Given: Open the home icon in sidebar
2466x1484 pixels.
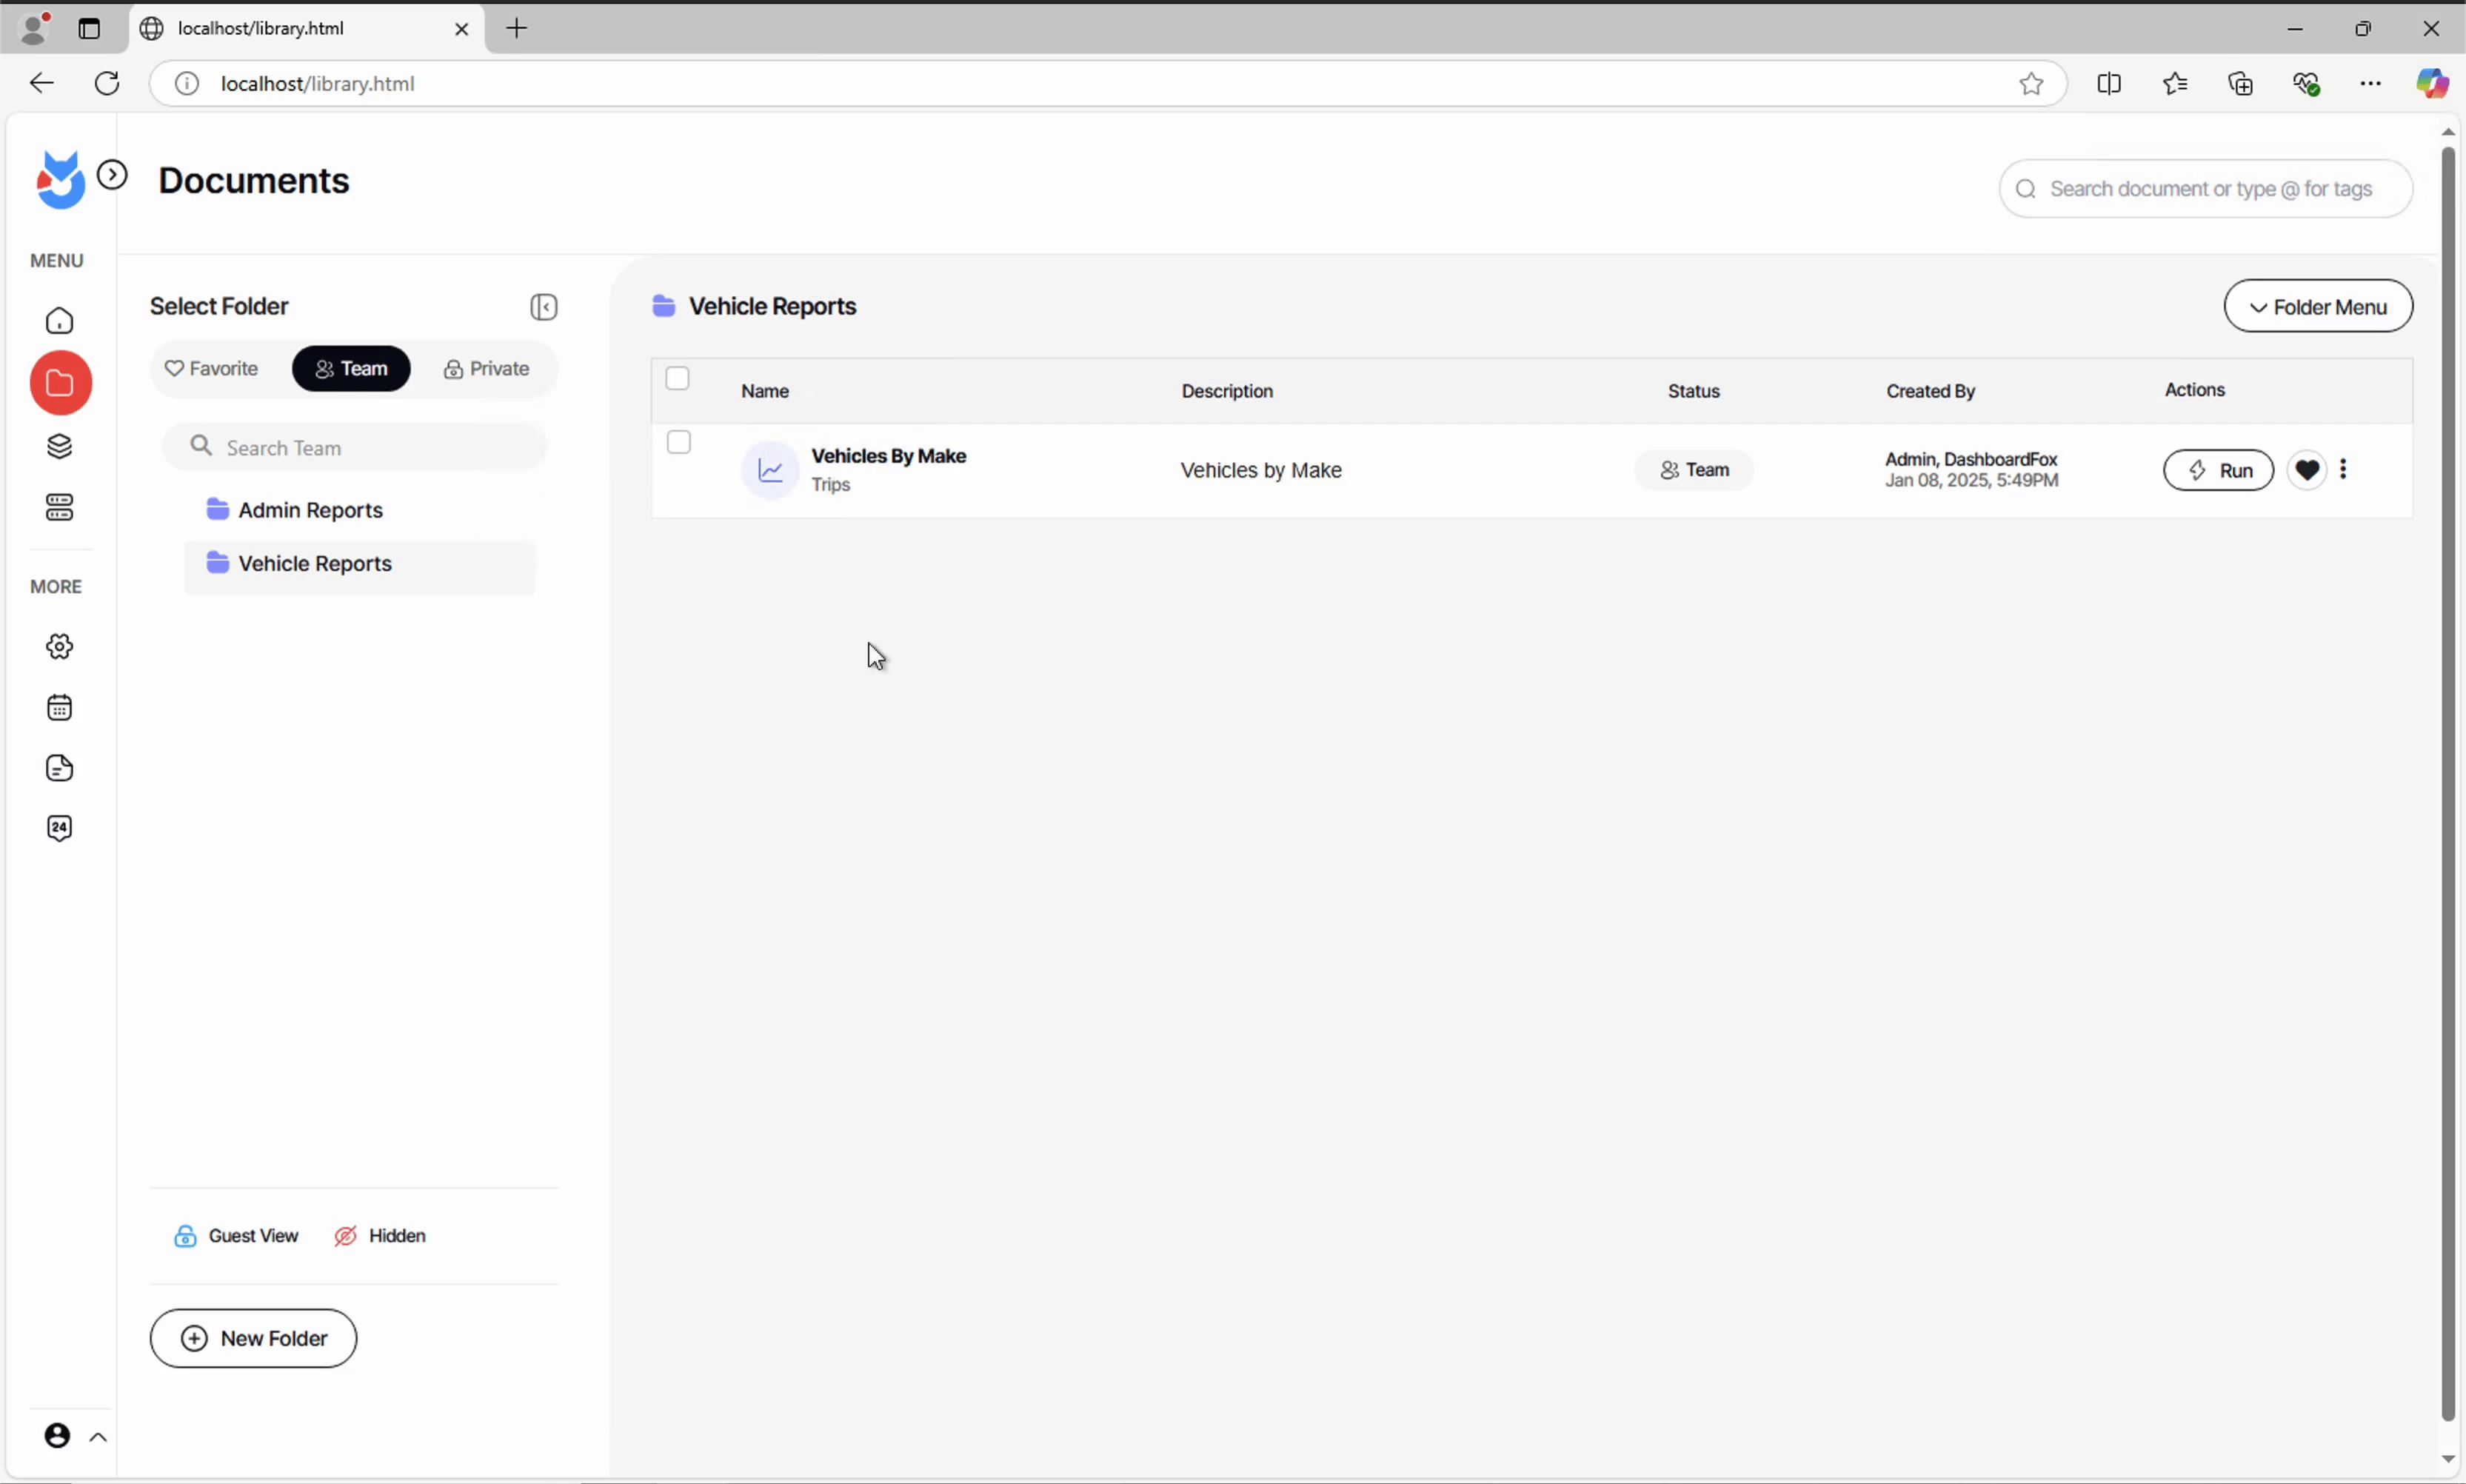Looking at the screenshot, I should point(60,321).
